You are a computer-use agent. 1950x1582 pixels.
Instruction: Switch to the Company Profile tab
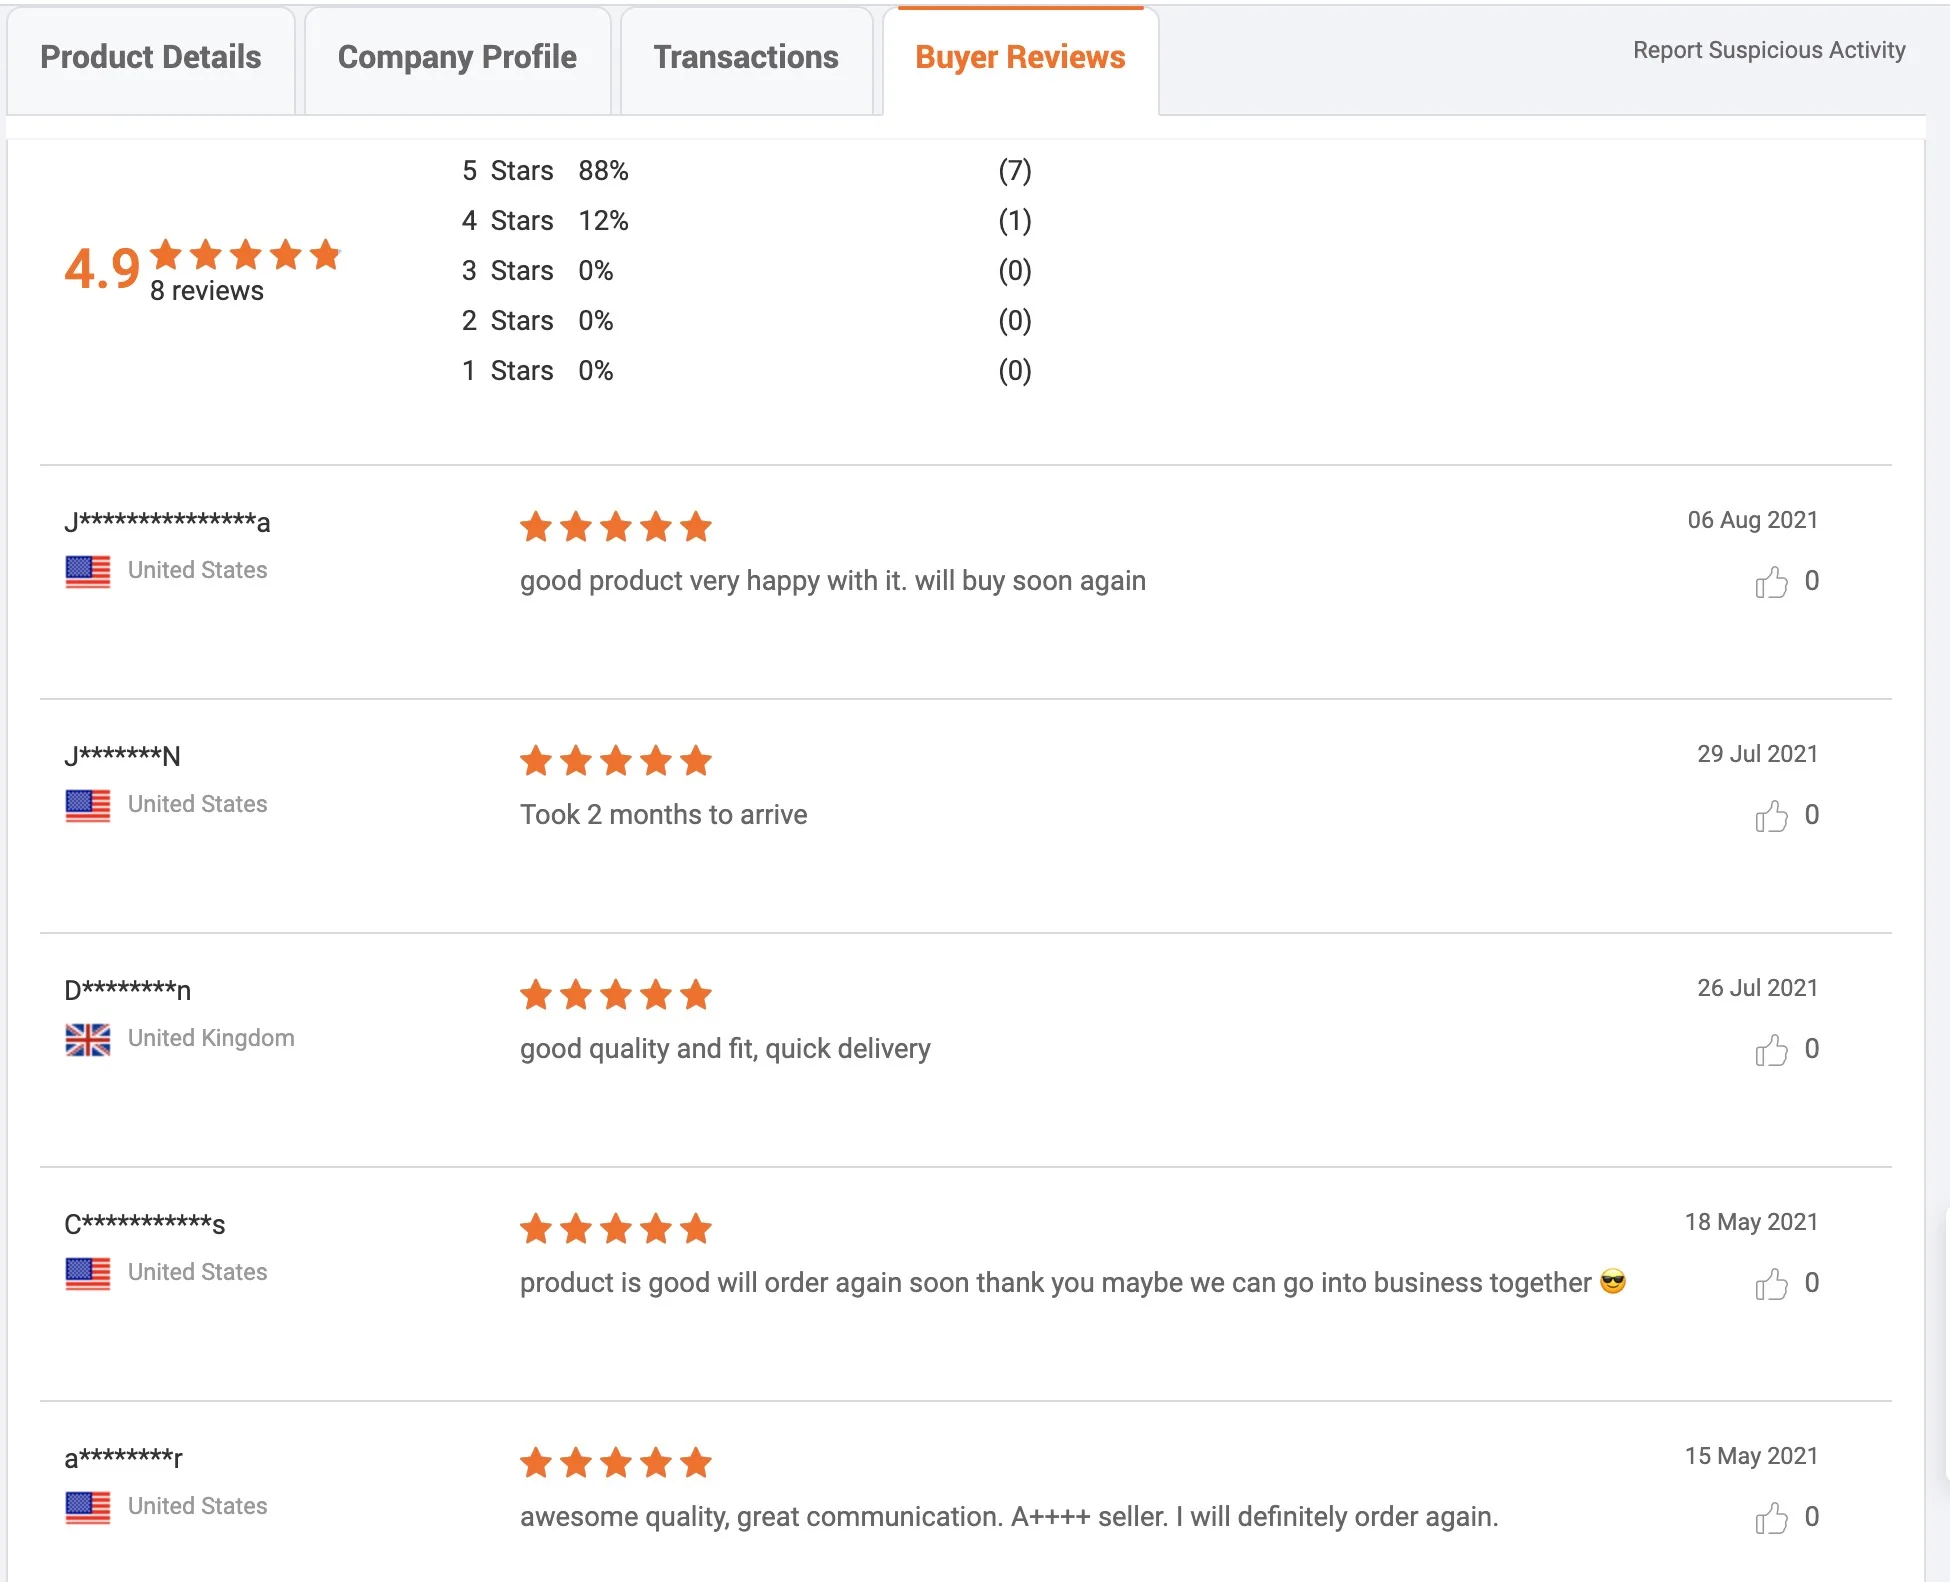pyautogui.click(x=457, y=58)
